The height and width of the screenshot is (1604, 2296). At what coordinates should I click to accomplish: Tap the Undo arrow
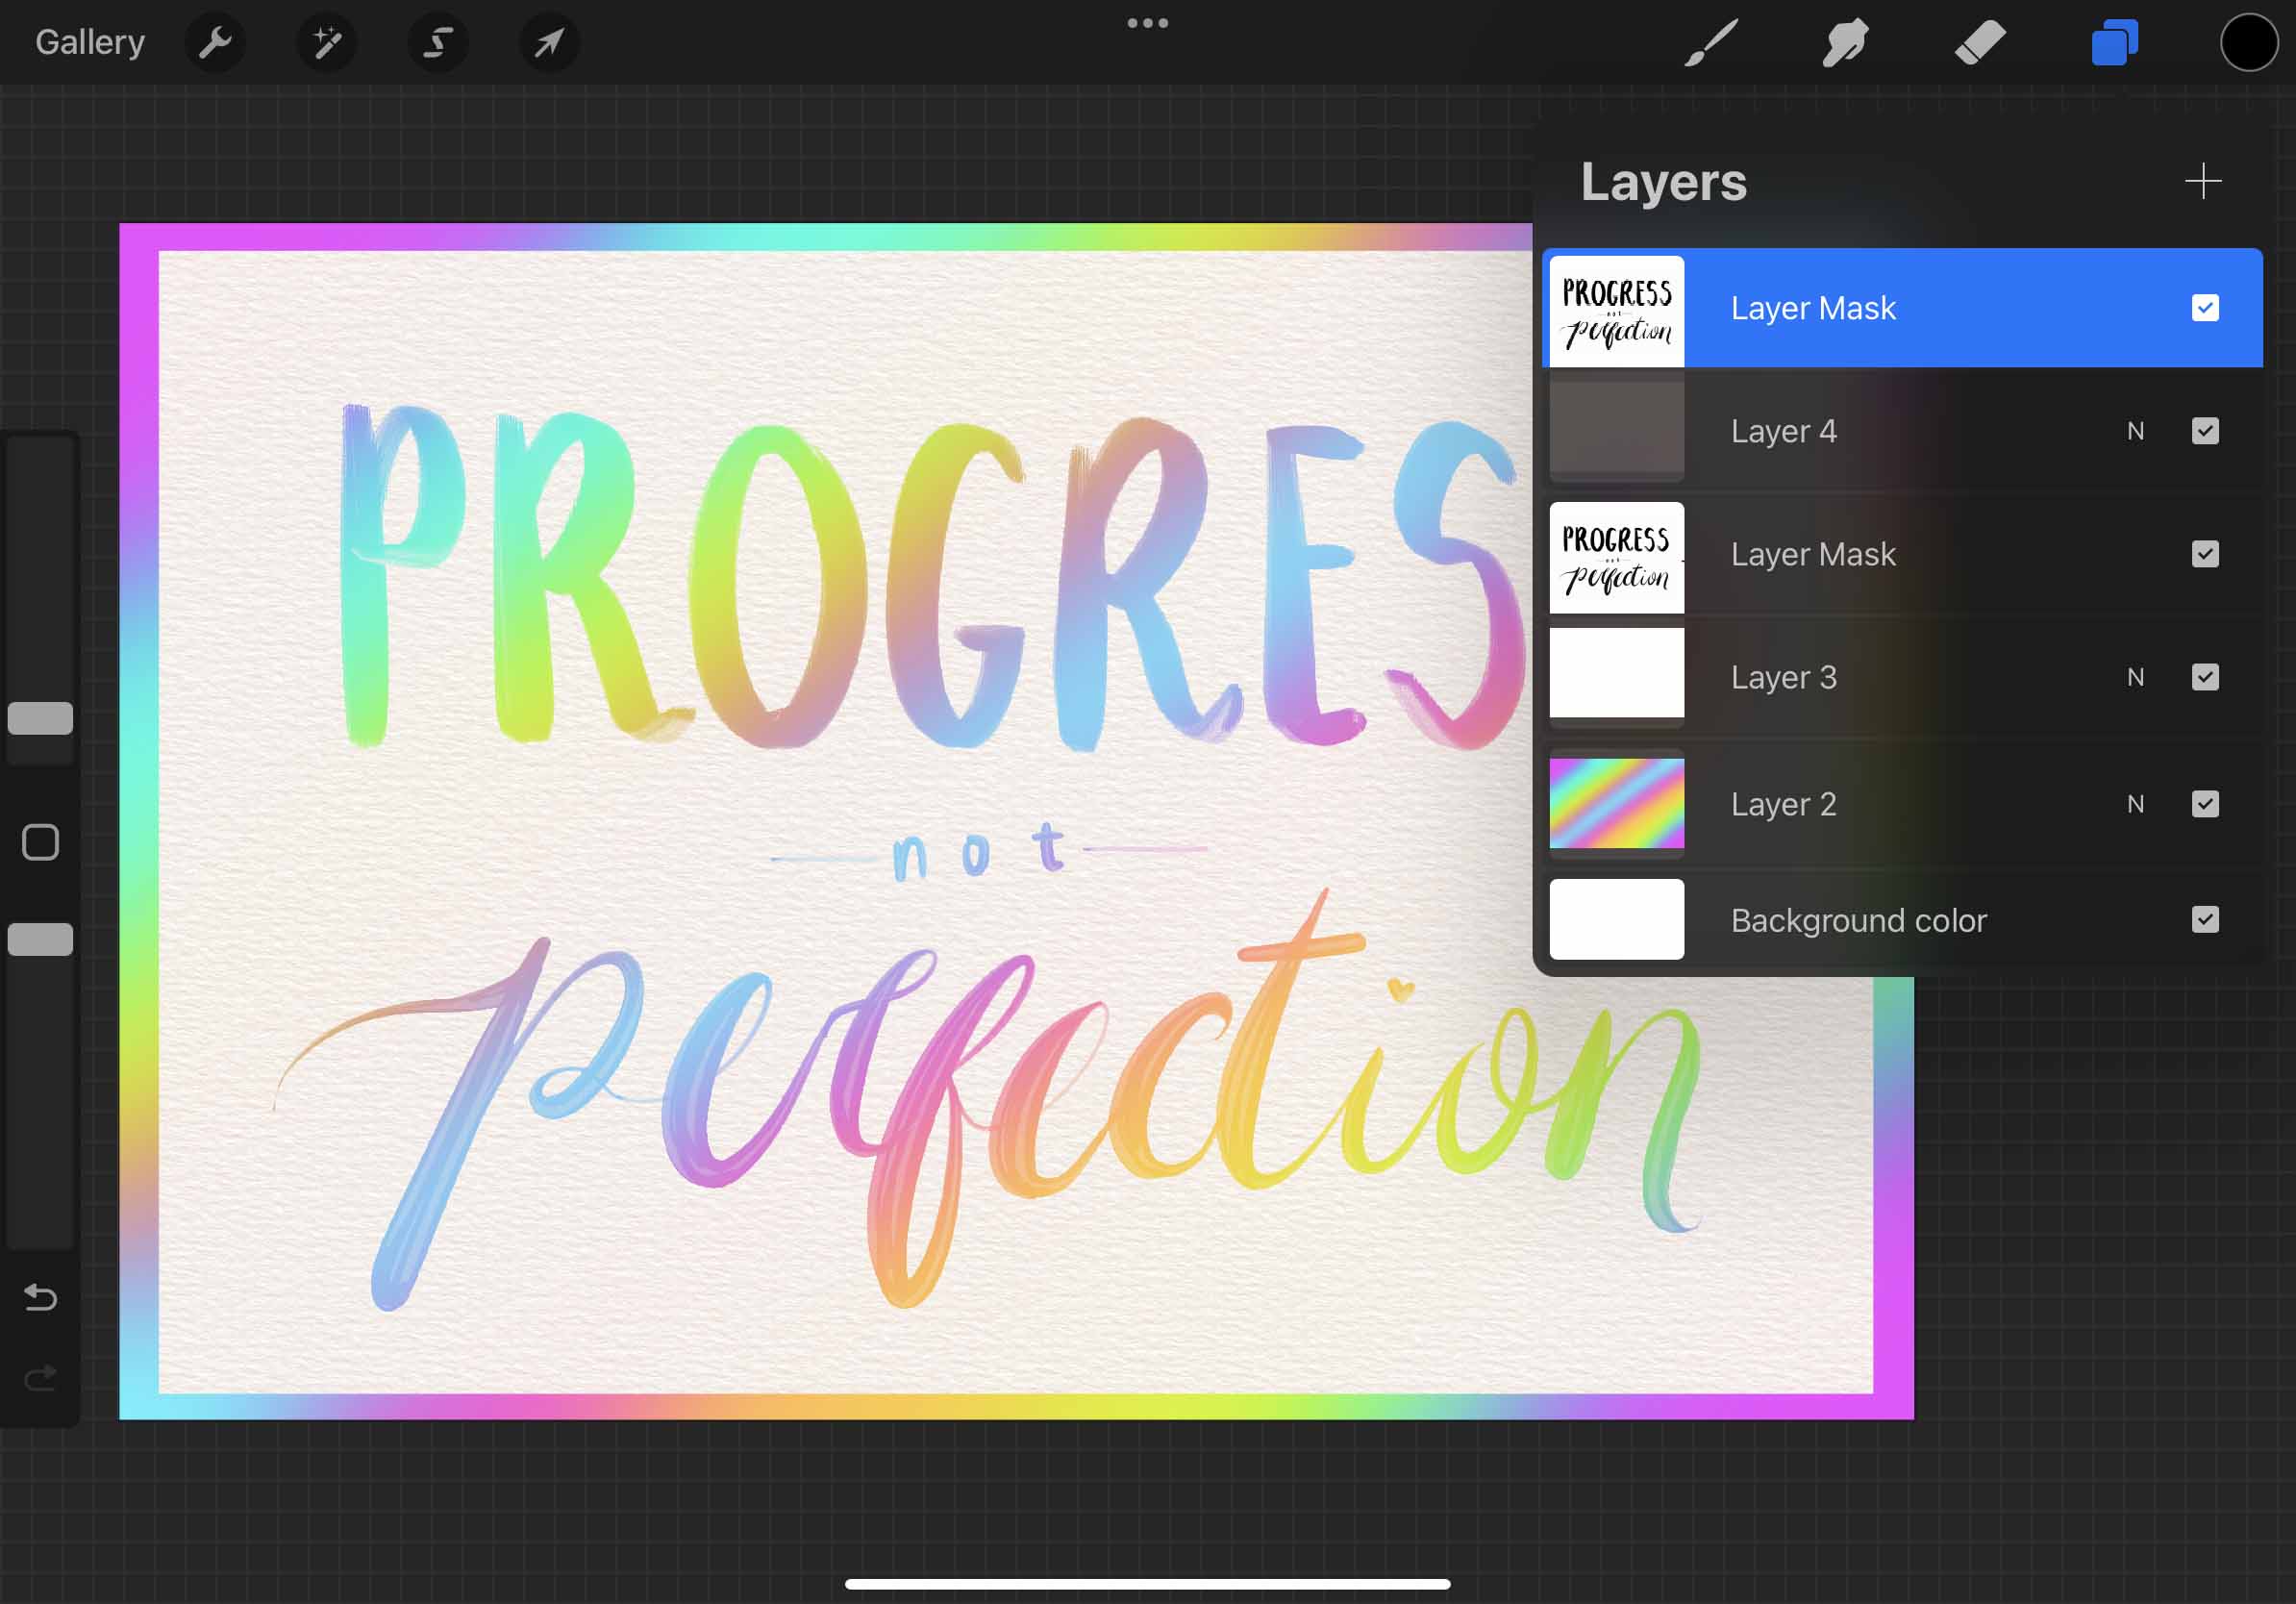pyautogui.click(x=40, y=1297)
